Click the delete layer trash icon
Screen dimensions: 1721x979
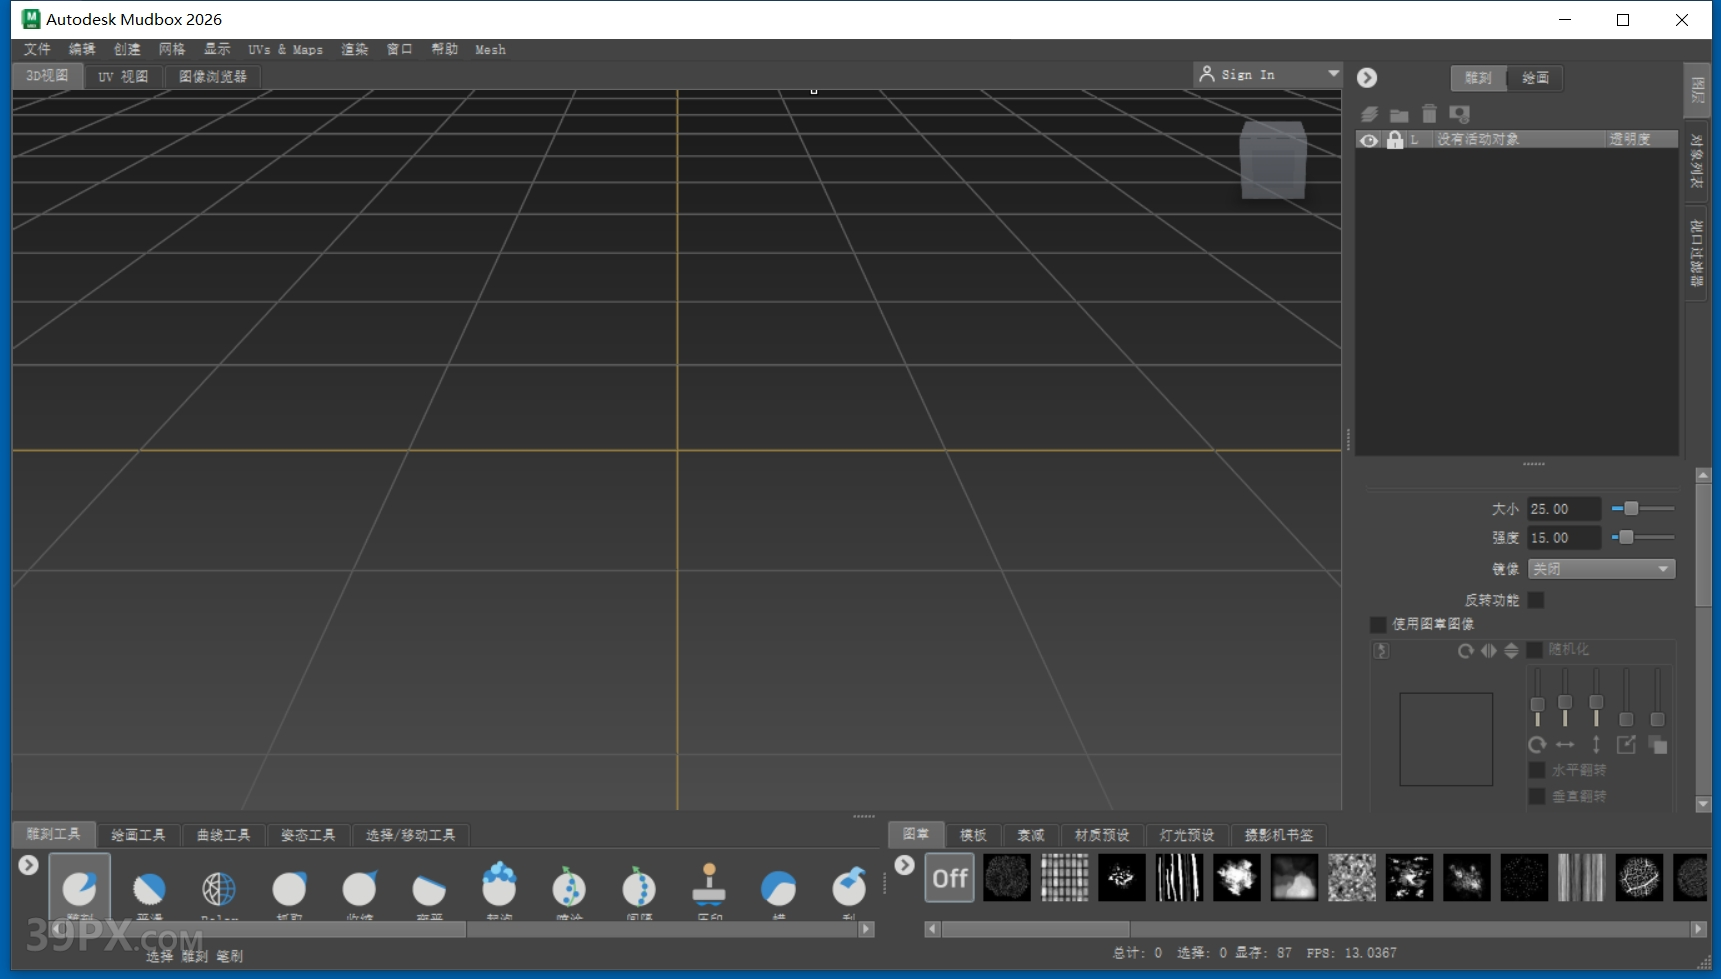(1429, 114)
